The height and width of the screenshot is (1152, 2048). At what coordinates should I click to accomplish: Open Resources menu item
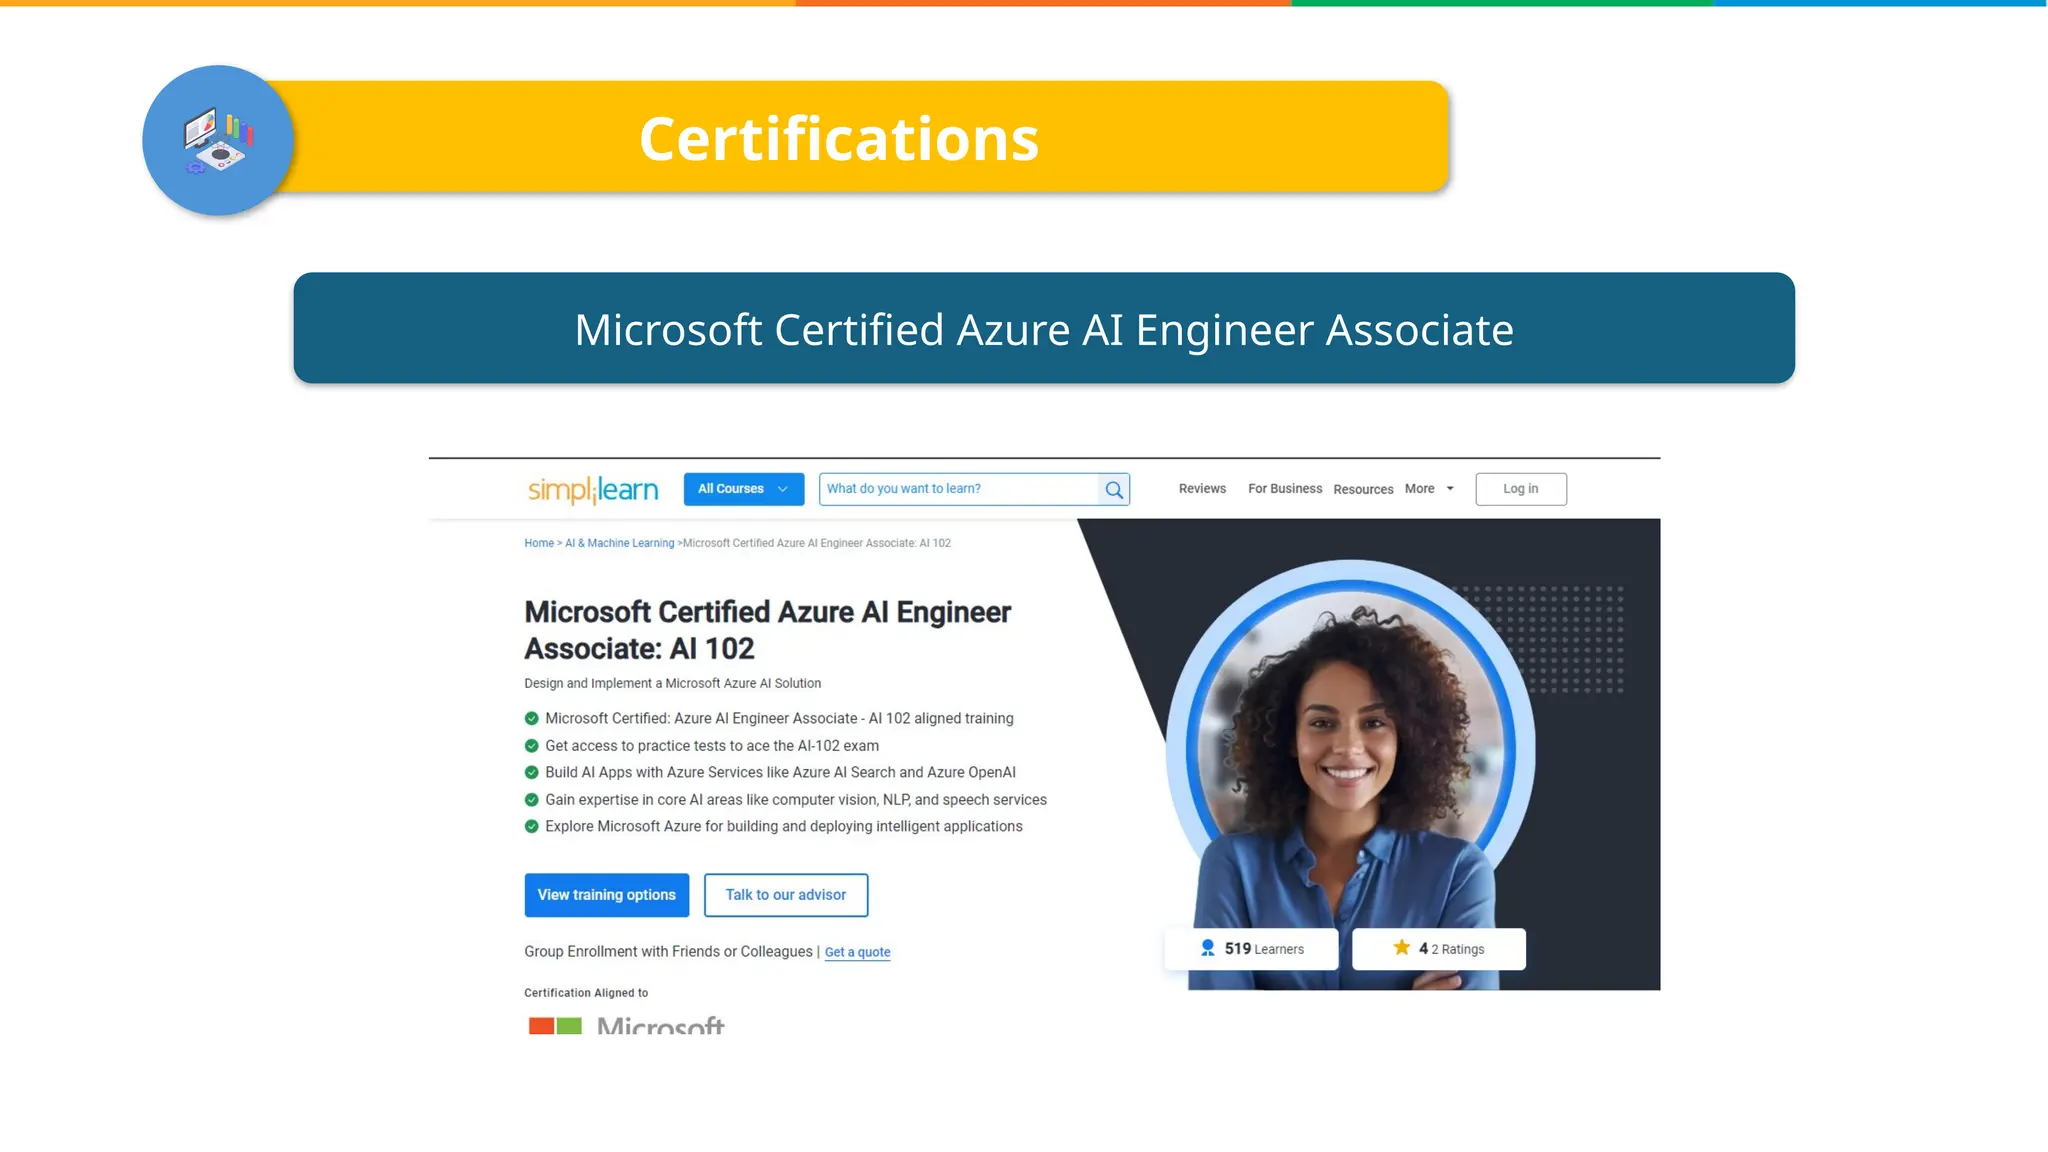pyautogui.click(x=1363, y=489)
